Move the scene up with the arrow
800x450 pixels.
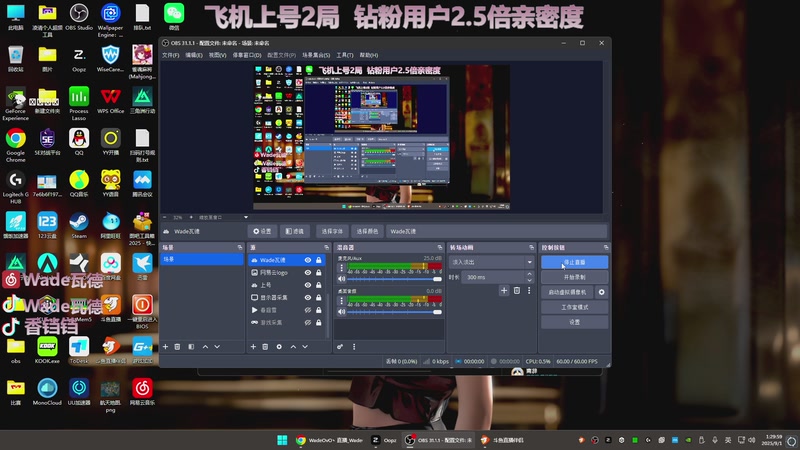(205, 347)
